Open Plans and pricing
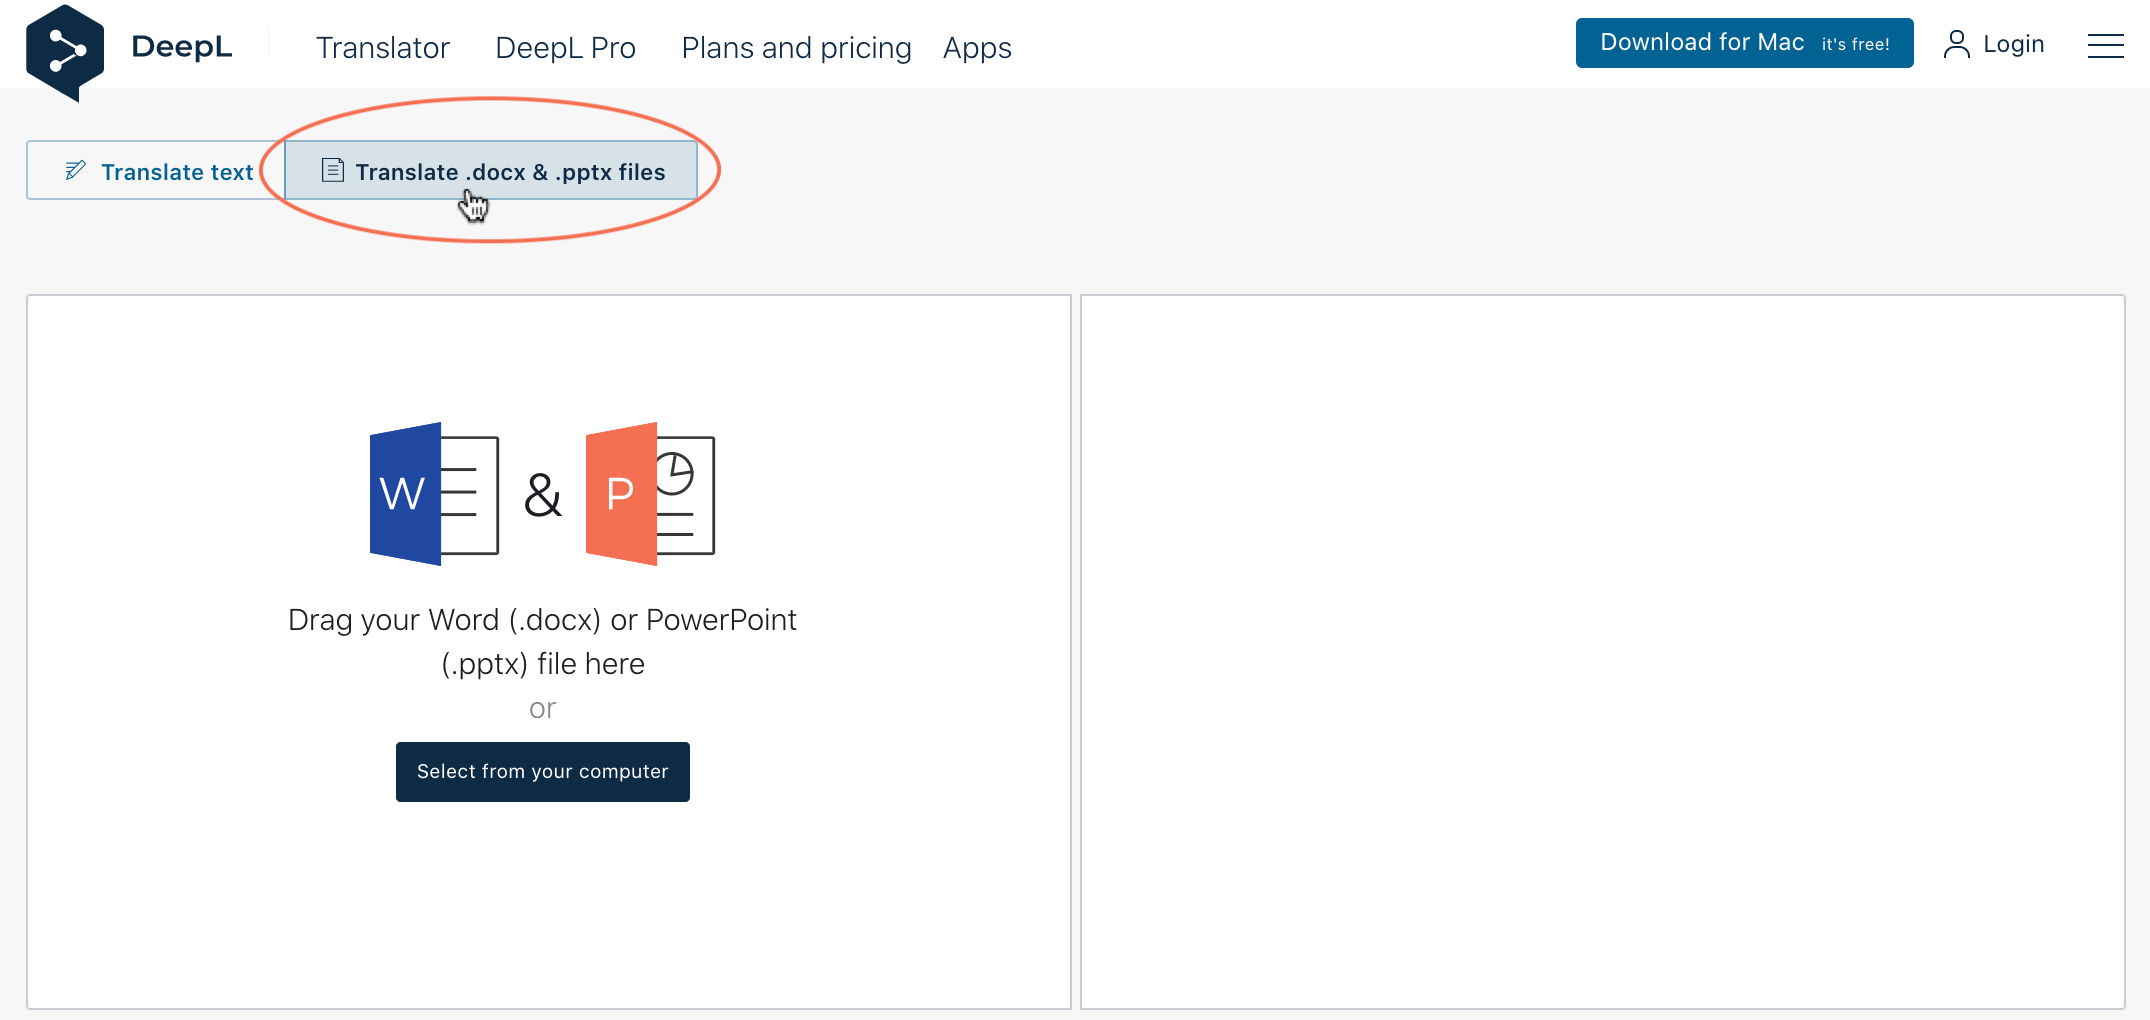Image resolution: width=2150 pixels, height=1020 pixels. pos(796,48)
